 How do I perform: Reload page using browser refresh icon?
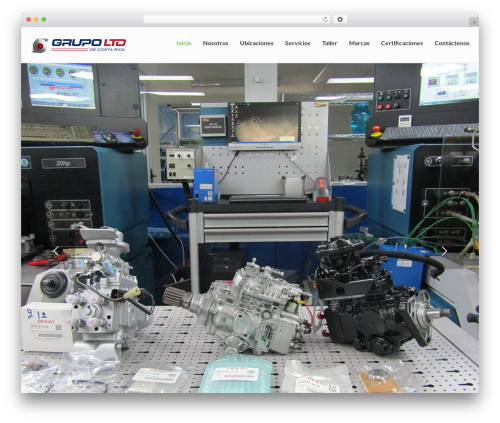(x=325, y=19)
